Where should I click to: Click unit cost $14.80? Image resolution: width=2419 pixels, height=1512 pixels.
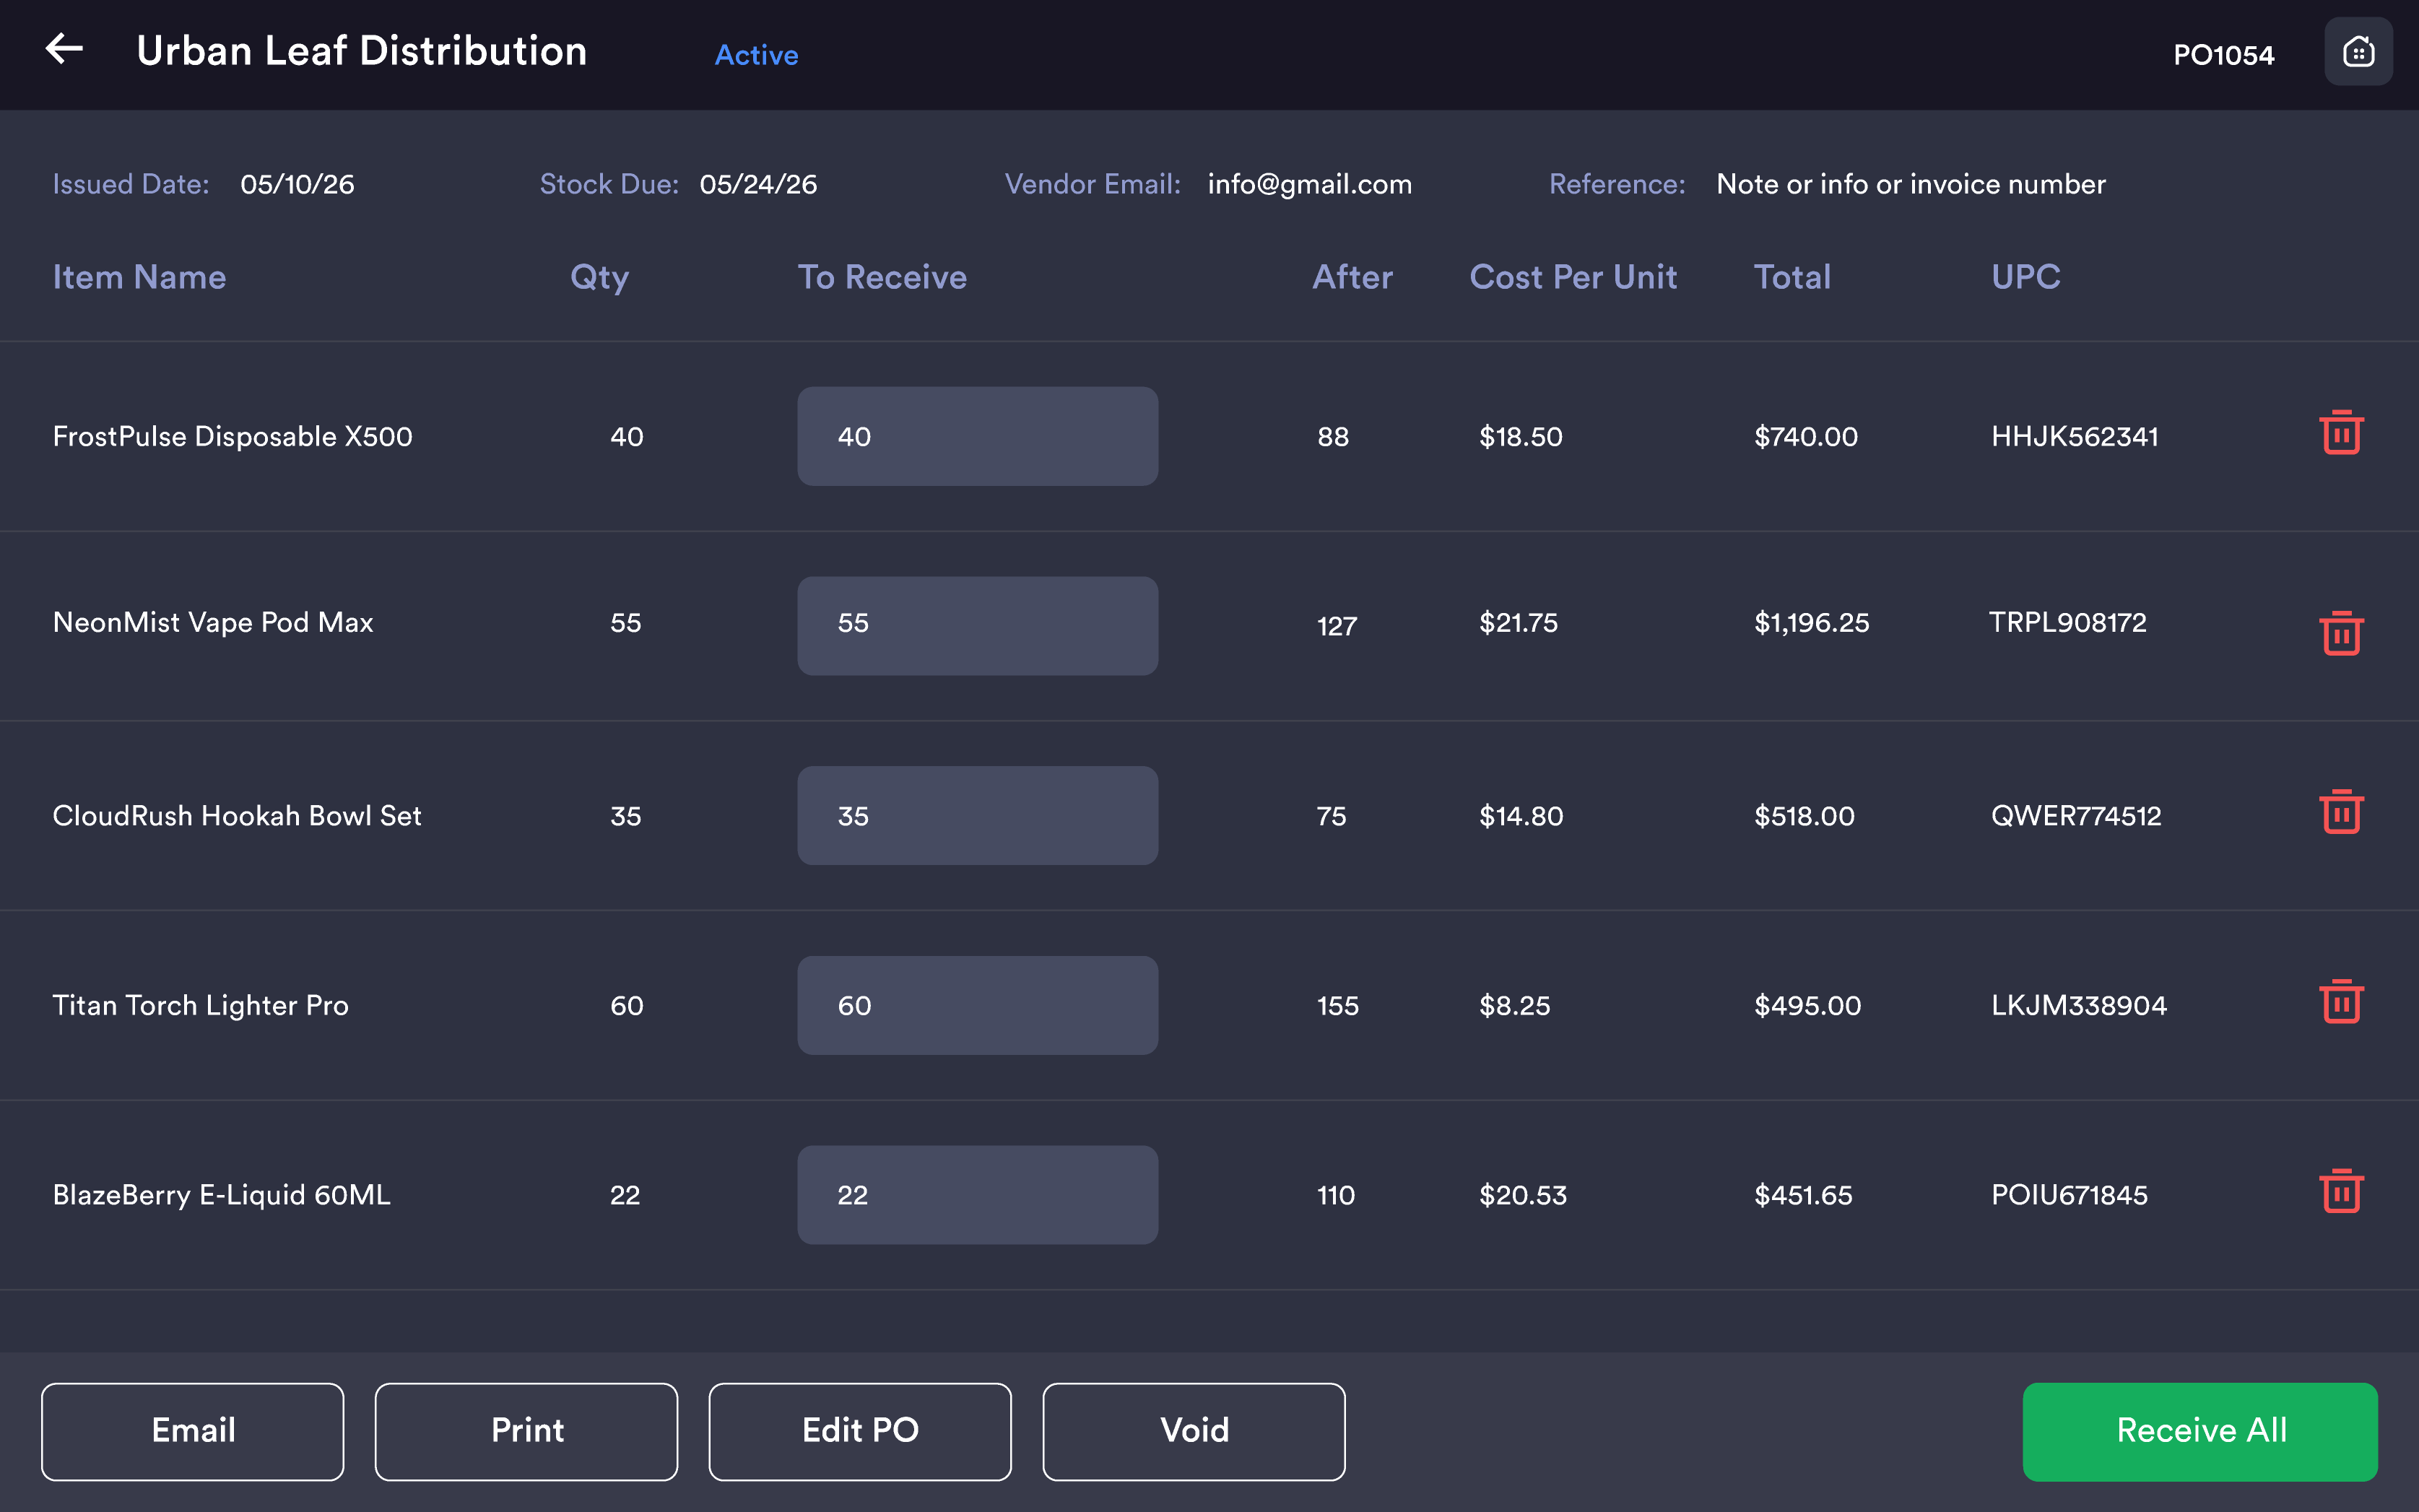tap(1521, 816)
